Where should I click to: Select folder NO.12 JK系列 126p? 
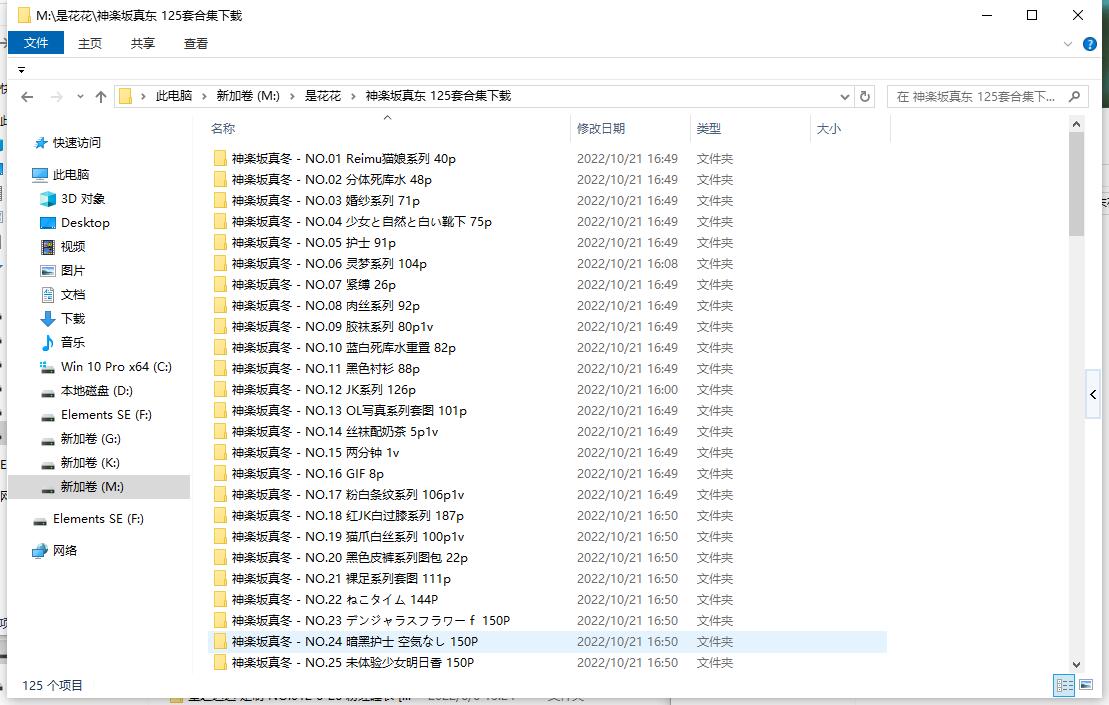point(323,390)
